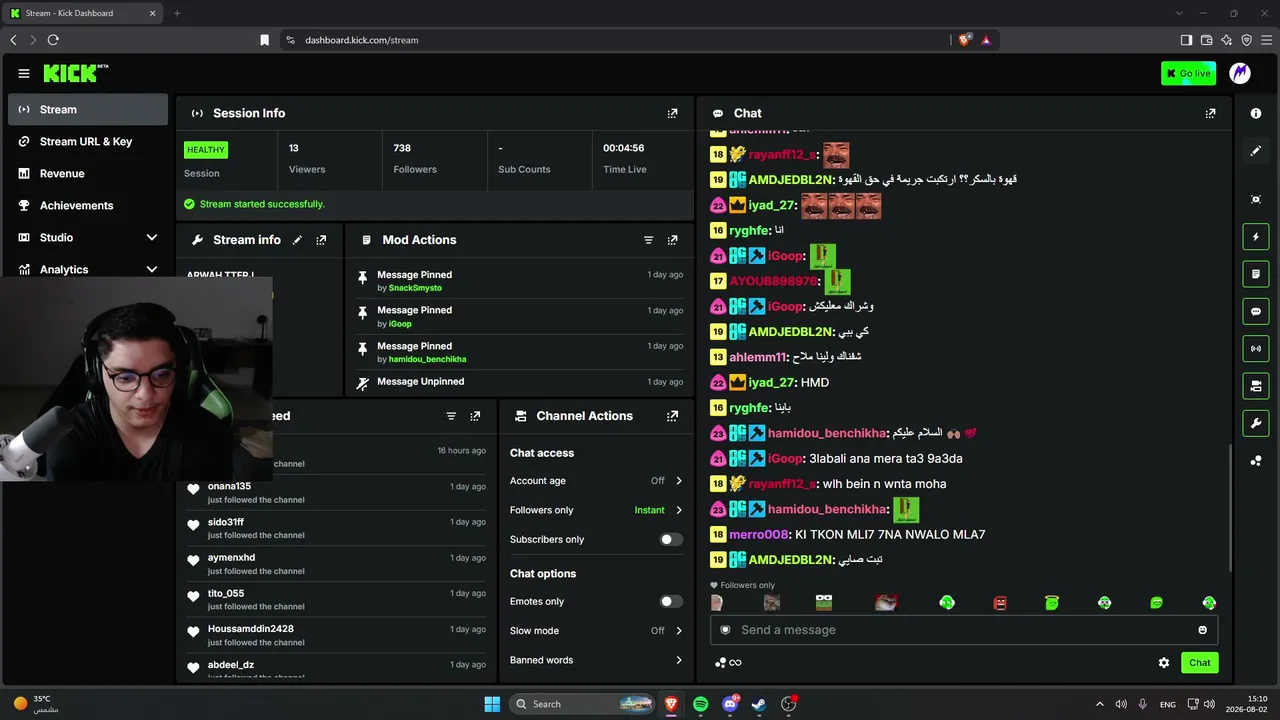Click the wrench icon in right rail
The image size is (1280, 720).
[1256, 423]
